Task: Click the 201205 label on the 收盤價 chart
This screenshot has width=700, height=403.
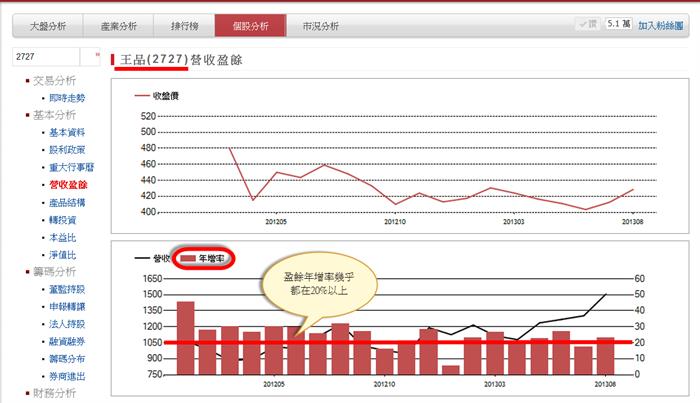Action: (276, 221)
